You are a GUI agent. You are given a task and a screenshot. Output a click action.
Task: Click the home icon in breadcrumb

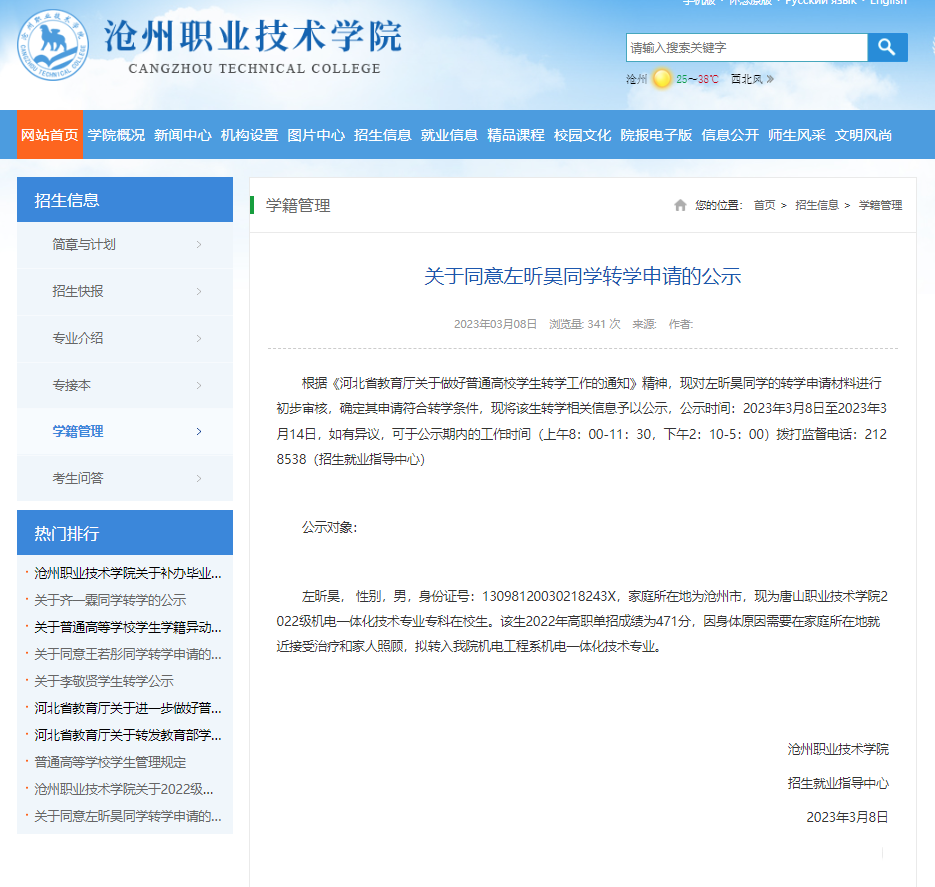680,205
